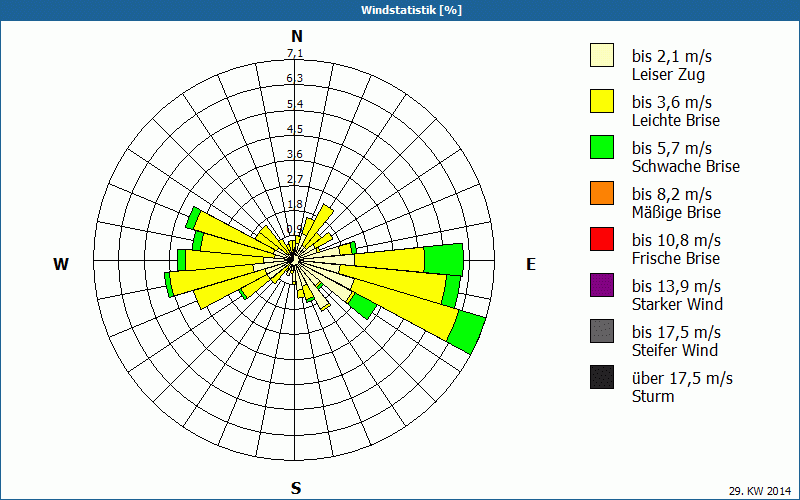This screenshot has width=800, height=500.
Task: Click the '2,7' ring scale label
Action: click(295, 179)
